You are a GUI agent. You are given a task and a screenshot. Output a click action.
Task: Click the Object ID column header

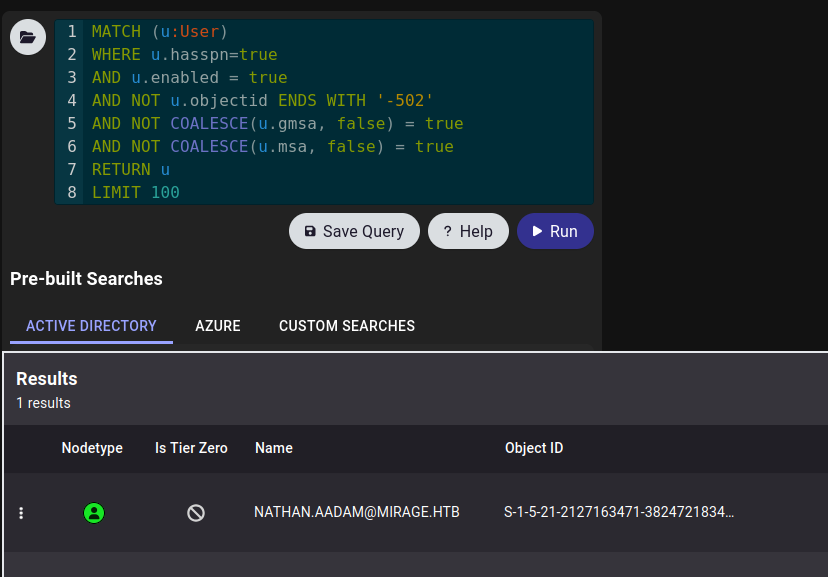(534, 448)
